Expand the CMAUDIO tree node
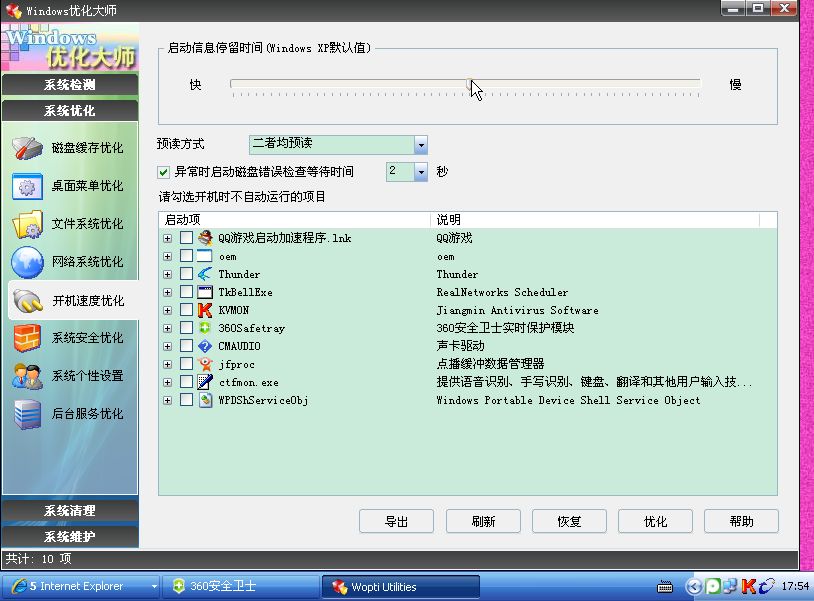 pos(167,347)
